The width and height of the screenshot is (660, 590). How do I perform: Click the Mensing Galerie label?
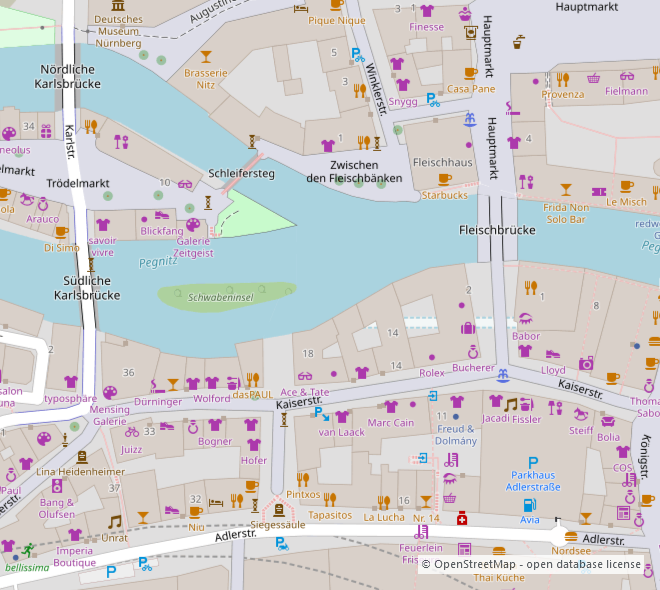(109, 415)
